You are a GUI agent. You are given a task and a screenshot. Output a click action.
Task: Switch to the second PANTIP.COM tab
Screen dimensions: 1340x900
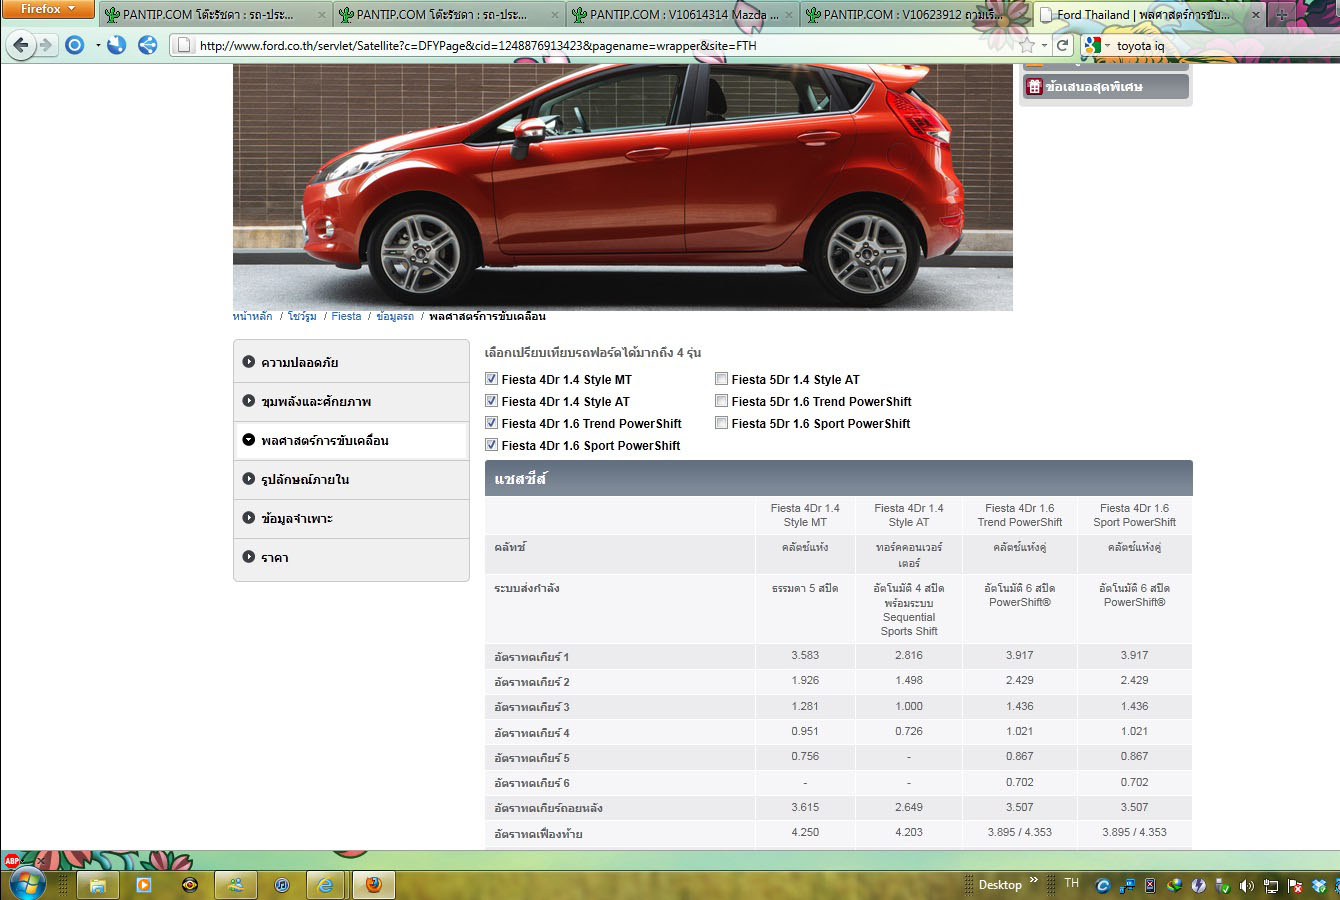pos(448,15)
